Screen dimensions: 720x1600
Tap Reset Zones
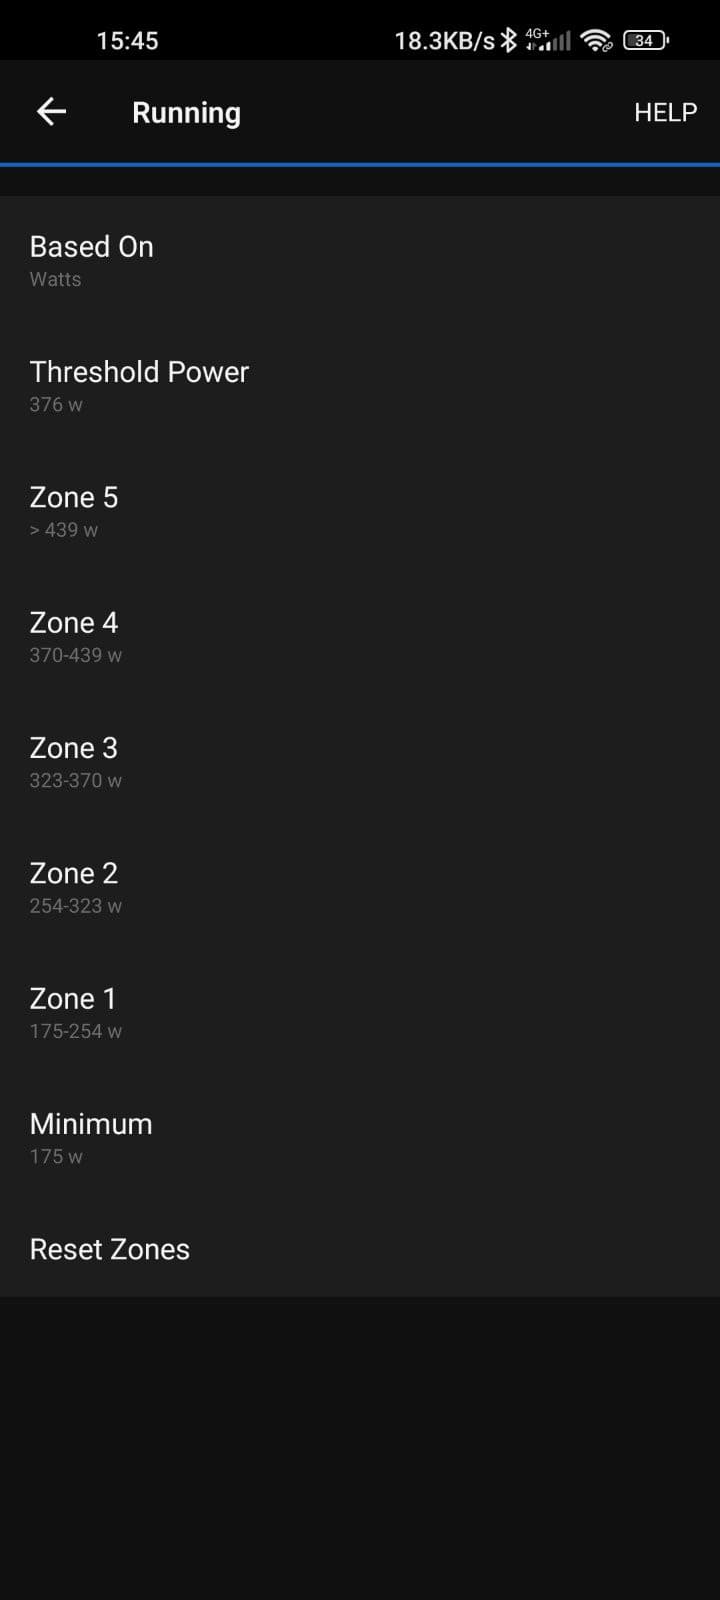360,1249
